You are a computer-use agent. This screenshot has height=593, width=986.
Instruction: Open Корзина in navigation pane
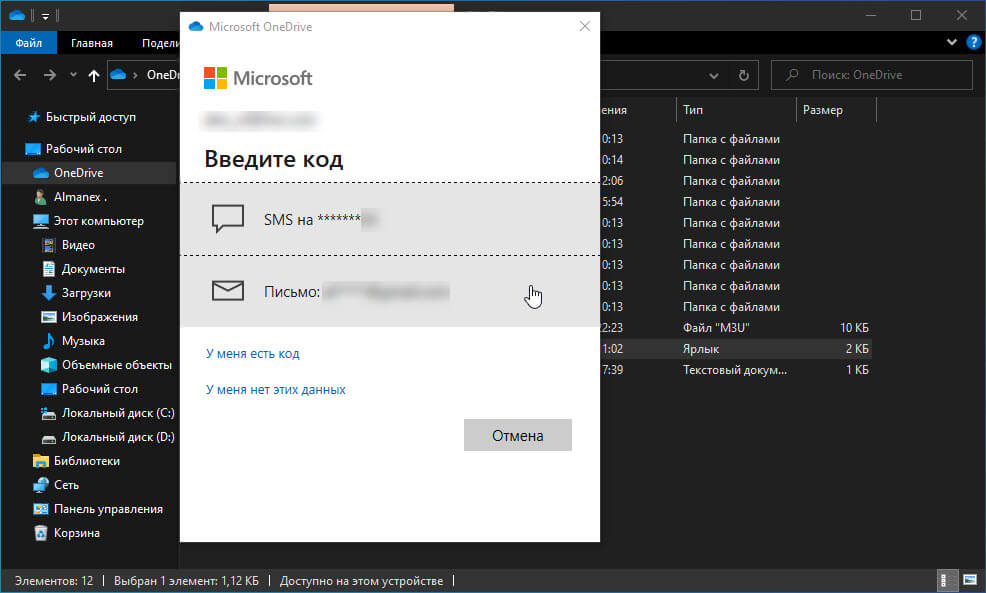coord(77,533)
